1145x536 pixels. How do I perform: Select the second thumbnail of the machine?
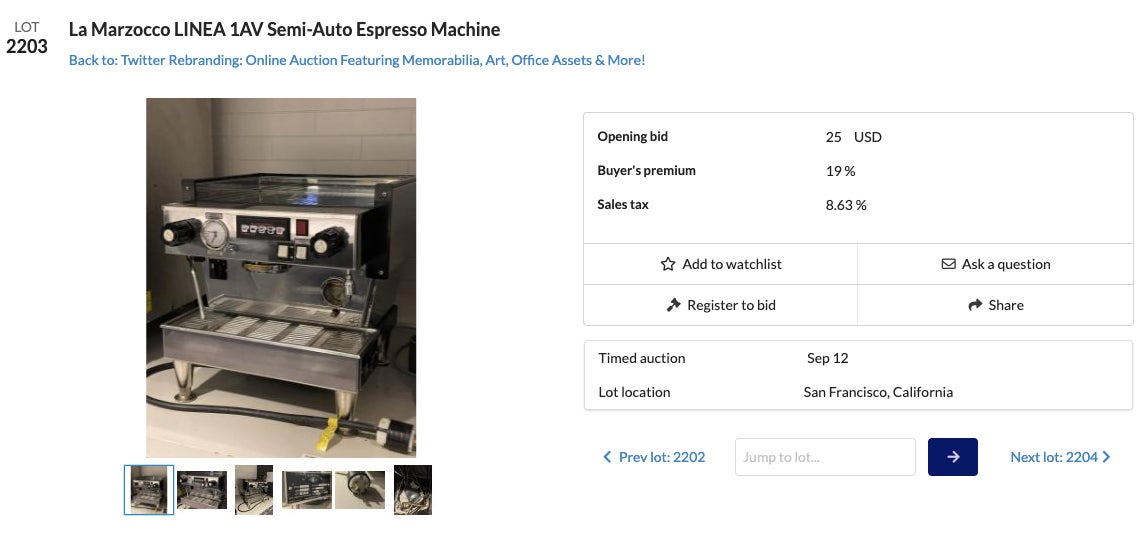click(202, 490)
